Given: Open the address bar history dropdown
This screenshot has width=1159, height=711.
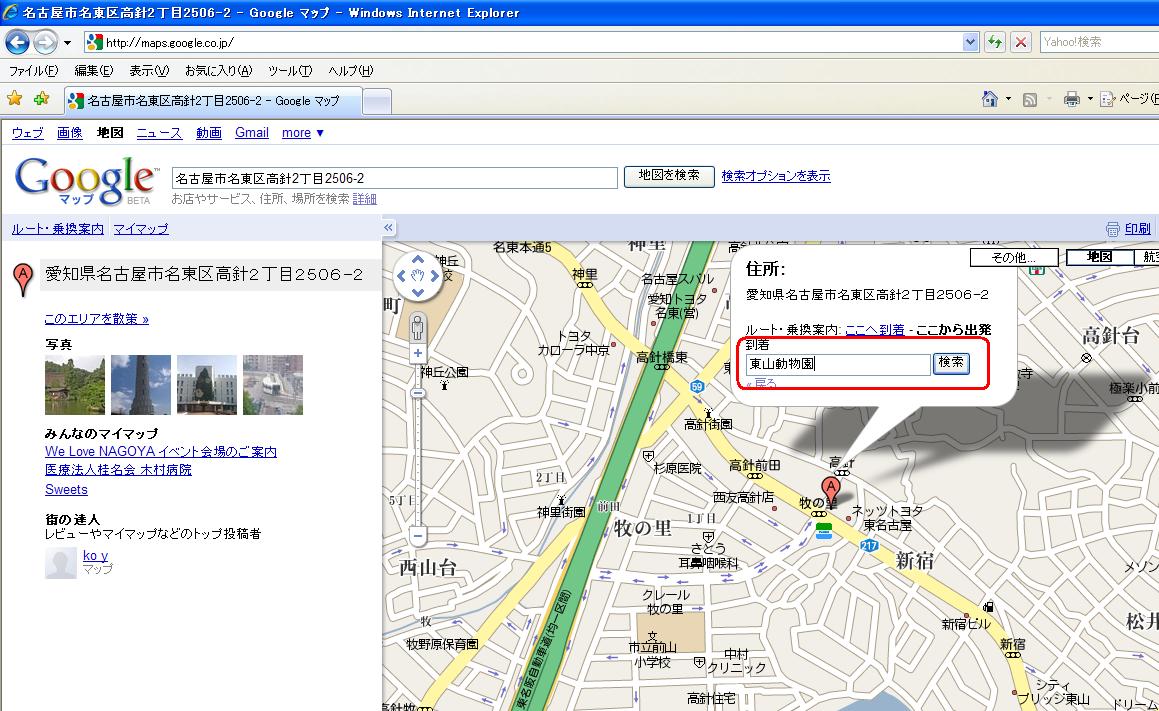Looking at the screenshot, I should click(971, 42).
